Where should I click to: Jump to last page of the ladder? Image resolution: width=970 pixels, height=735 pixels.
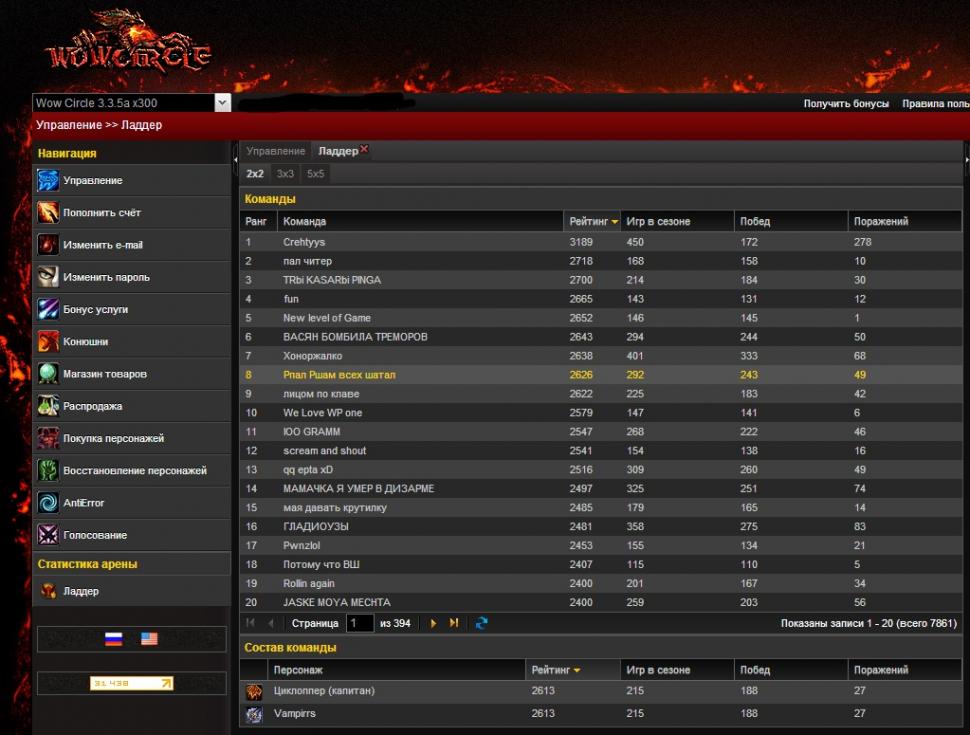pos(454,623)
